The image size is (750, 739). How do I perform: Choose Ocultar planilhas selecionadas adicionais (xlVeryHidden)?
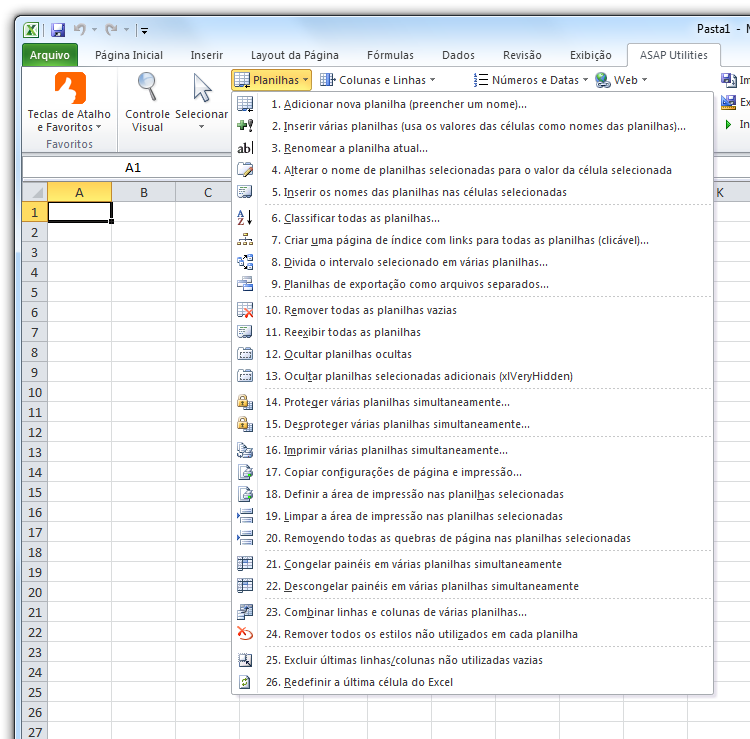pos(472,376)
